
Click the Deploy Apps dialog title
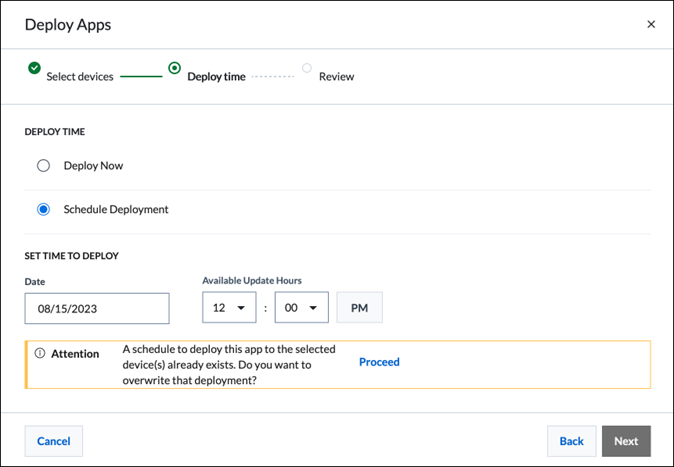tap(68, 24)
